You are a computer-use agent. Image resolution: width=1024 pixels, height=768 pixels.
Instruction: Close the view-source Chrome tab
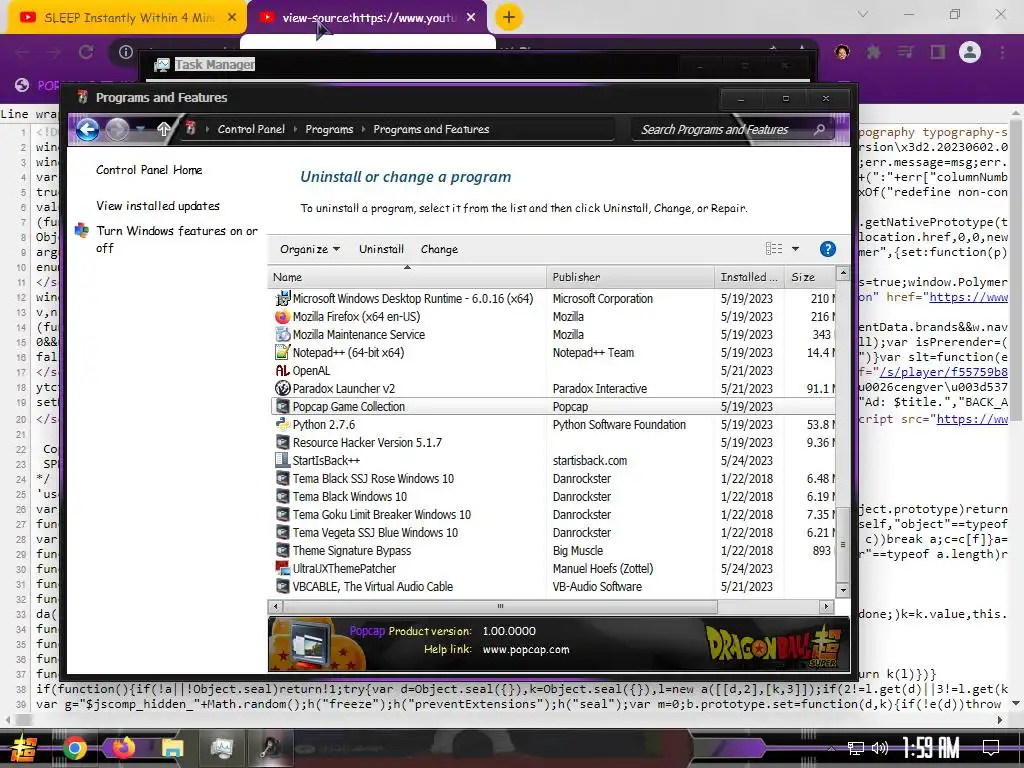(x=471, y=18)
